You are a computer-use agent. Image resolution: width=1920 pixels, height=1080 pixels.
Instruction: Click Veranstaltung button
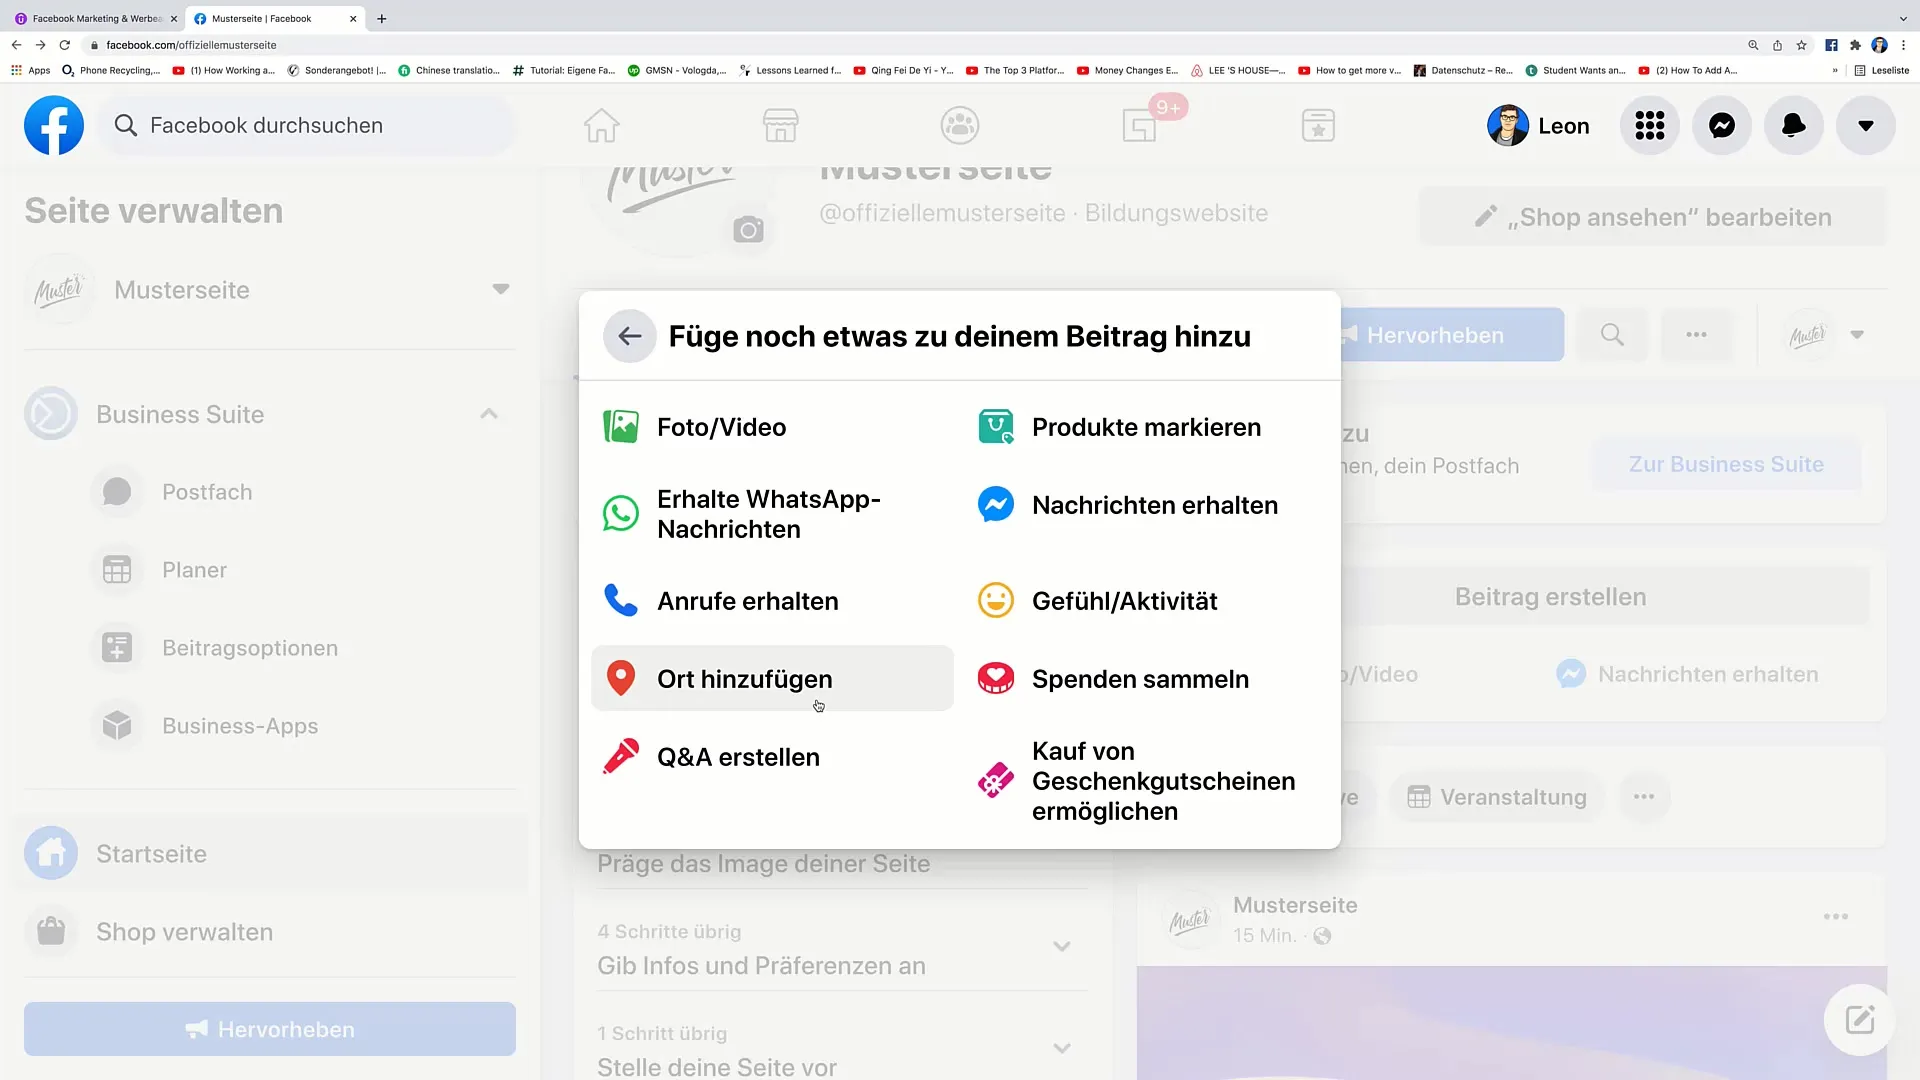[1497, 797]
